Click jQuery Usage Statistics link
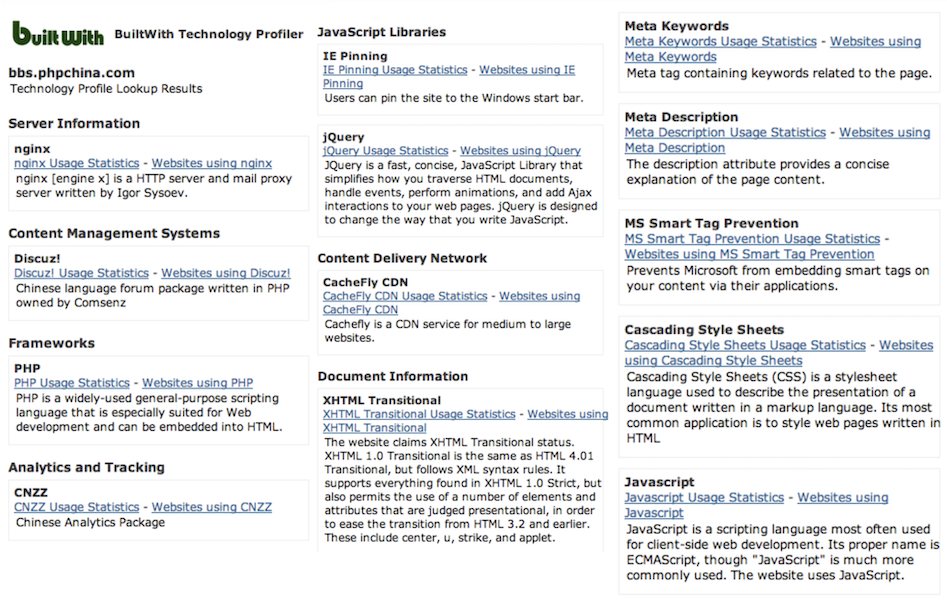 [x=386, y=150]
